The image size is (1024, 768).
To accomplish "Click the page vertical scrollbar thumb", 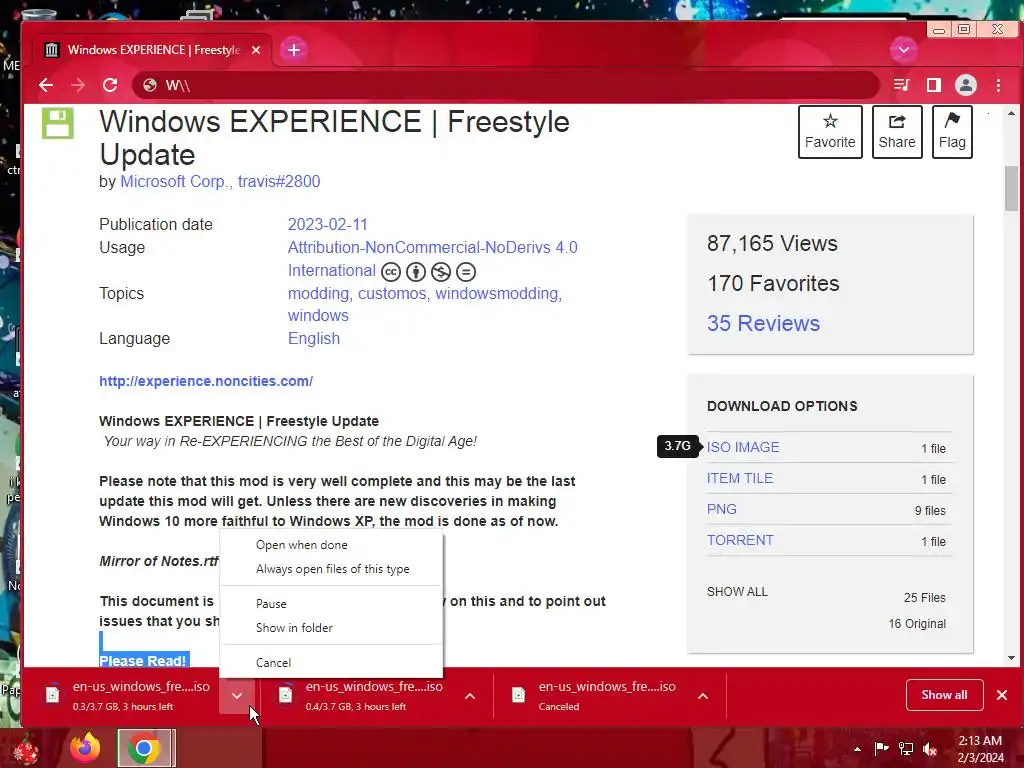I will click(1011, 189).
